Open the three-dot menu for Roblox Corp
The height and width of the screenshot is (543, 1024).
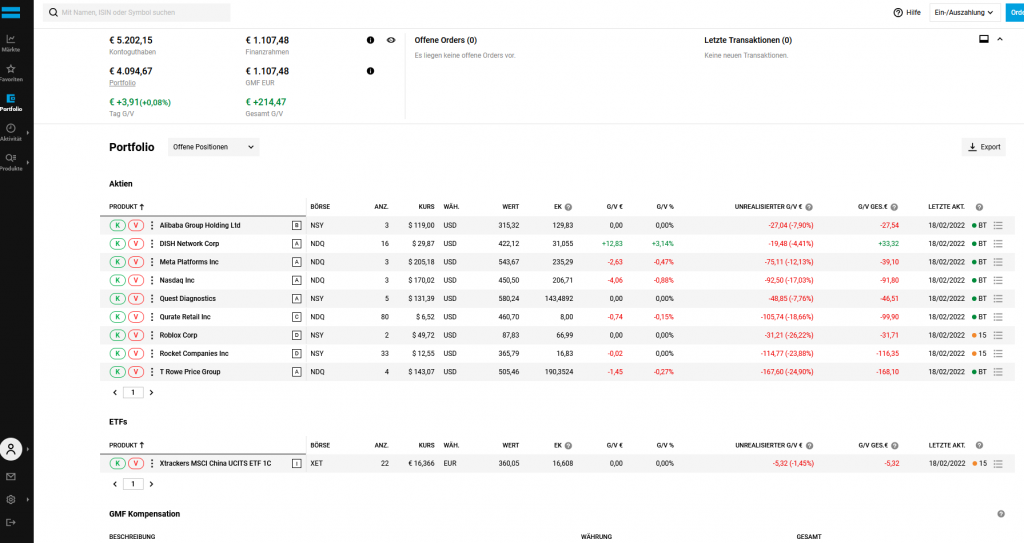(152, 335)
